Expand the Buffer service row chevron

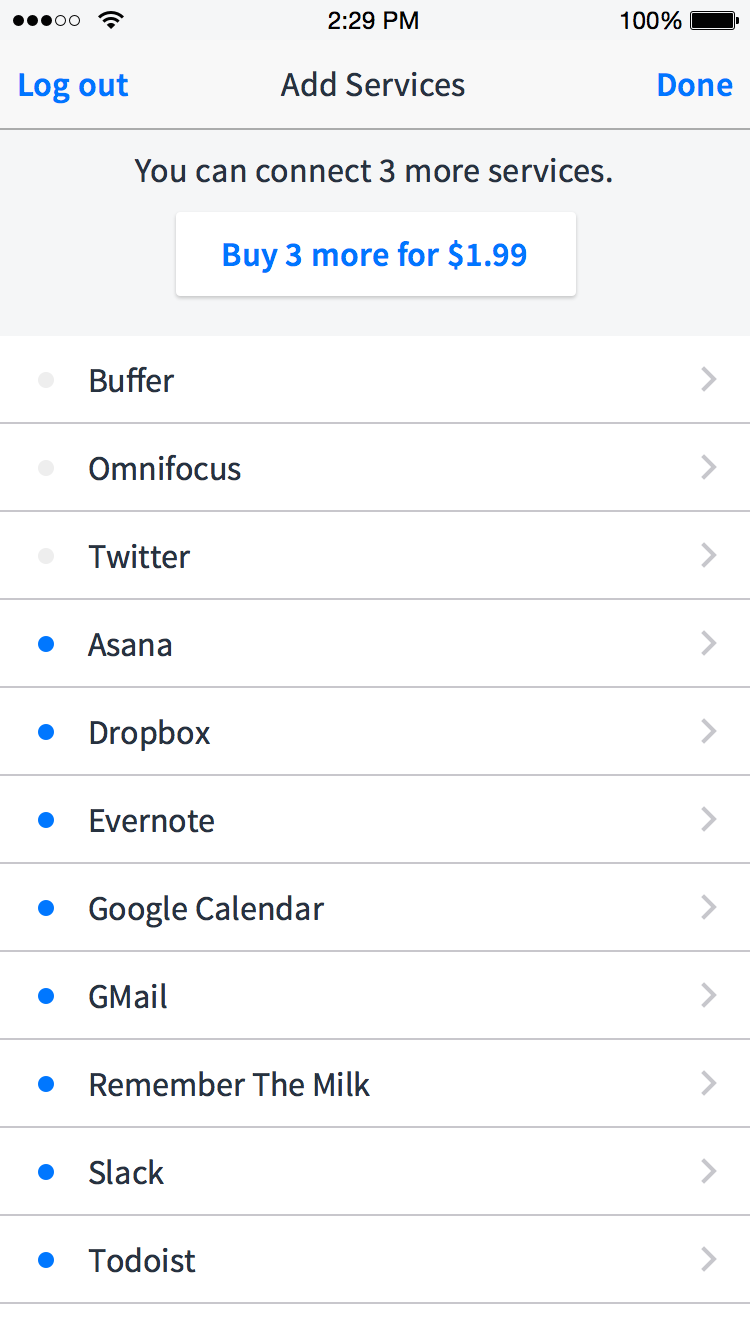(709, 379)
